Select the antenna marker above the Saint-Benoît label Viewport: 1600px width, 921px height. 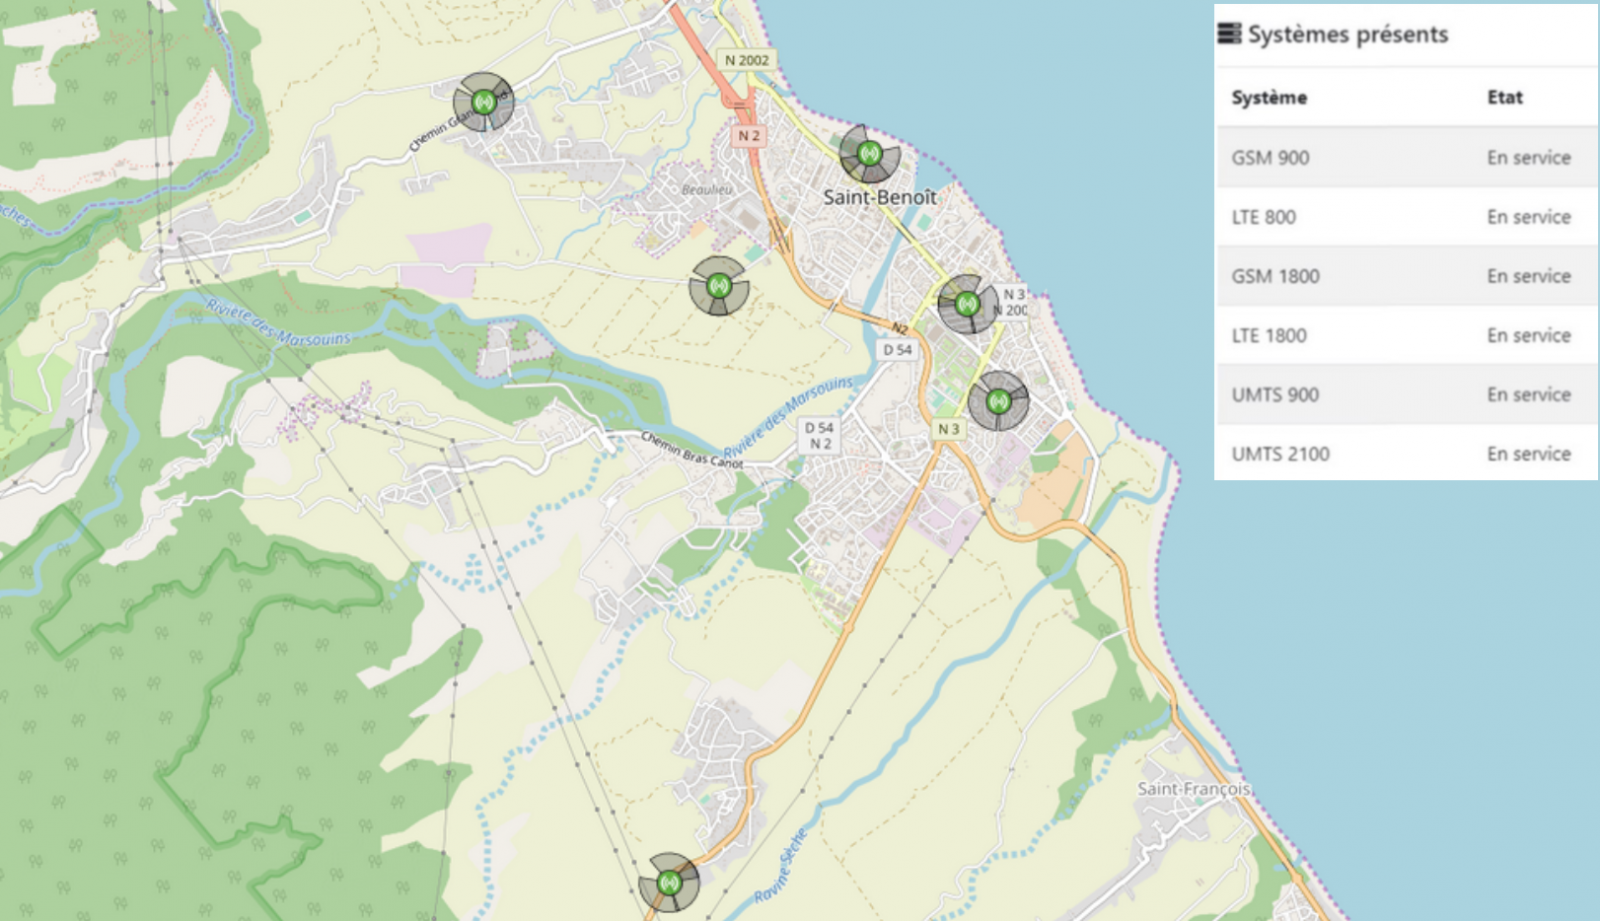869,154
